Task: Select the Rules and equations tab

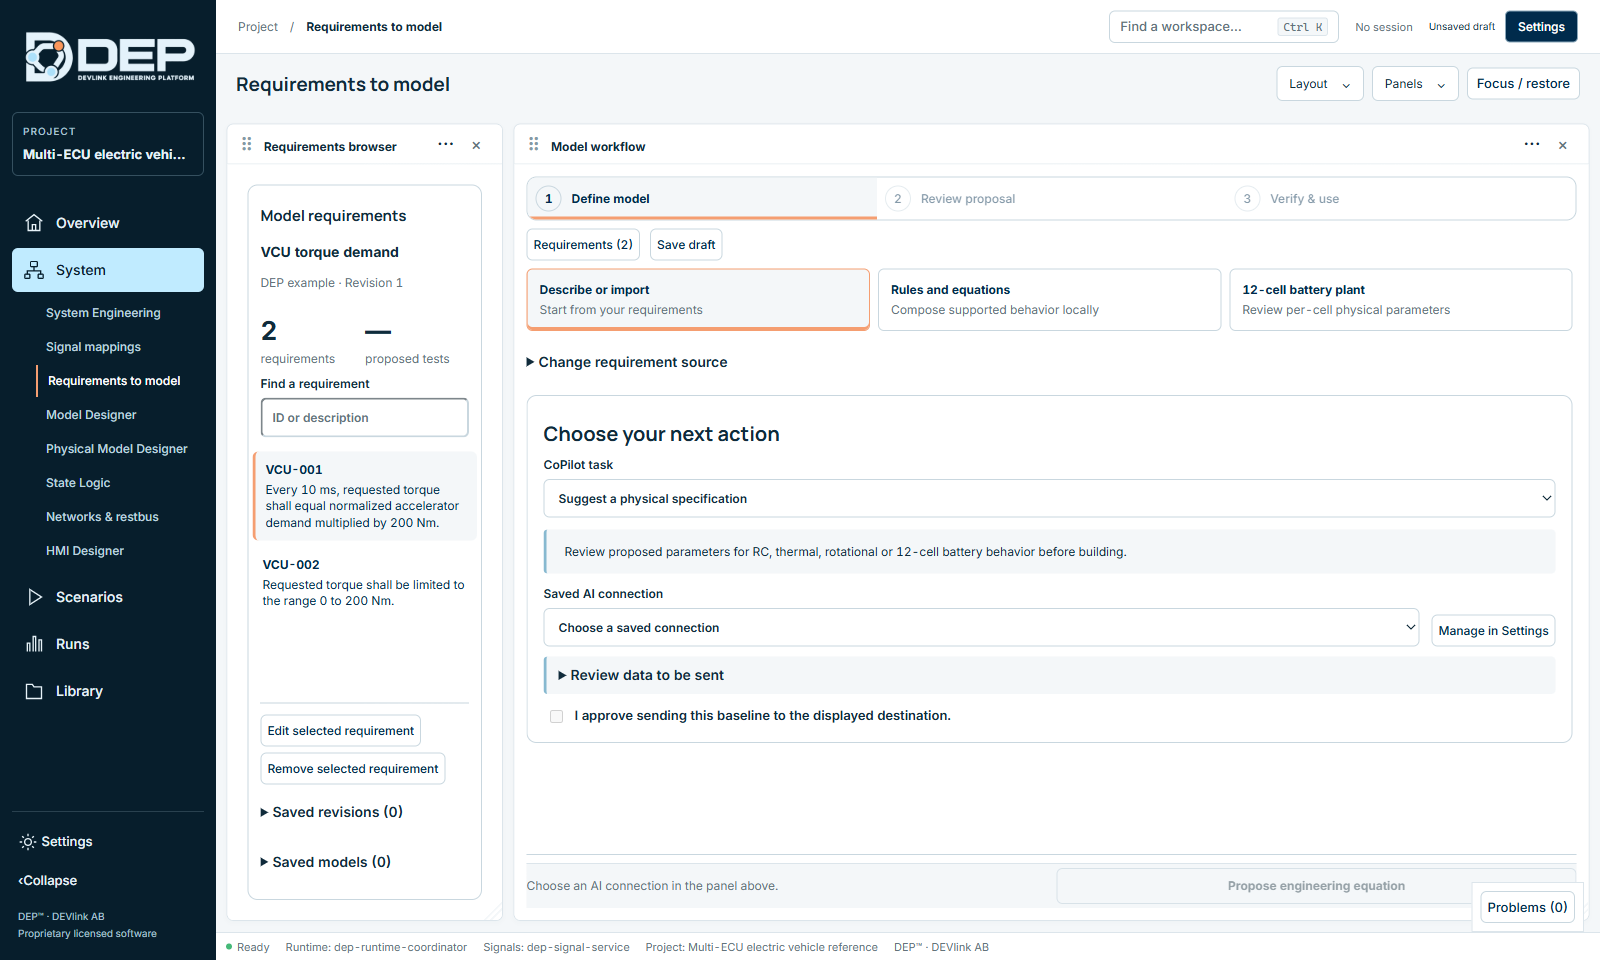Action: click(x=1049, y=299)
